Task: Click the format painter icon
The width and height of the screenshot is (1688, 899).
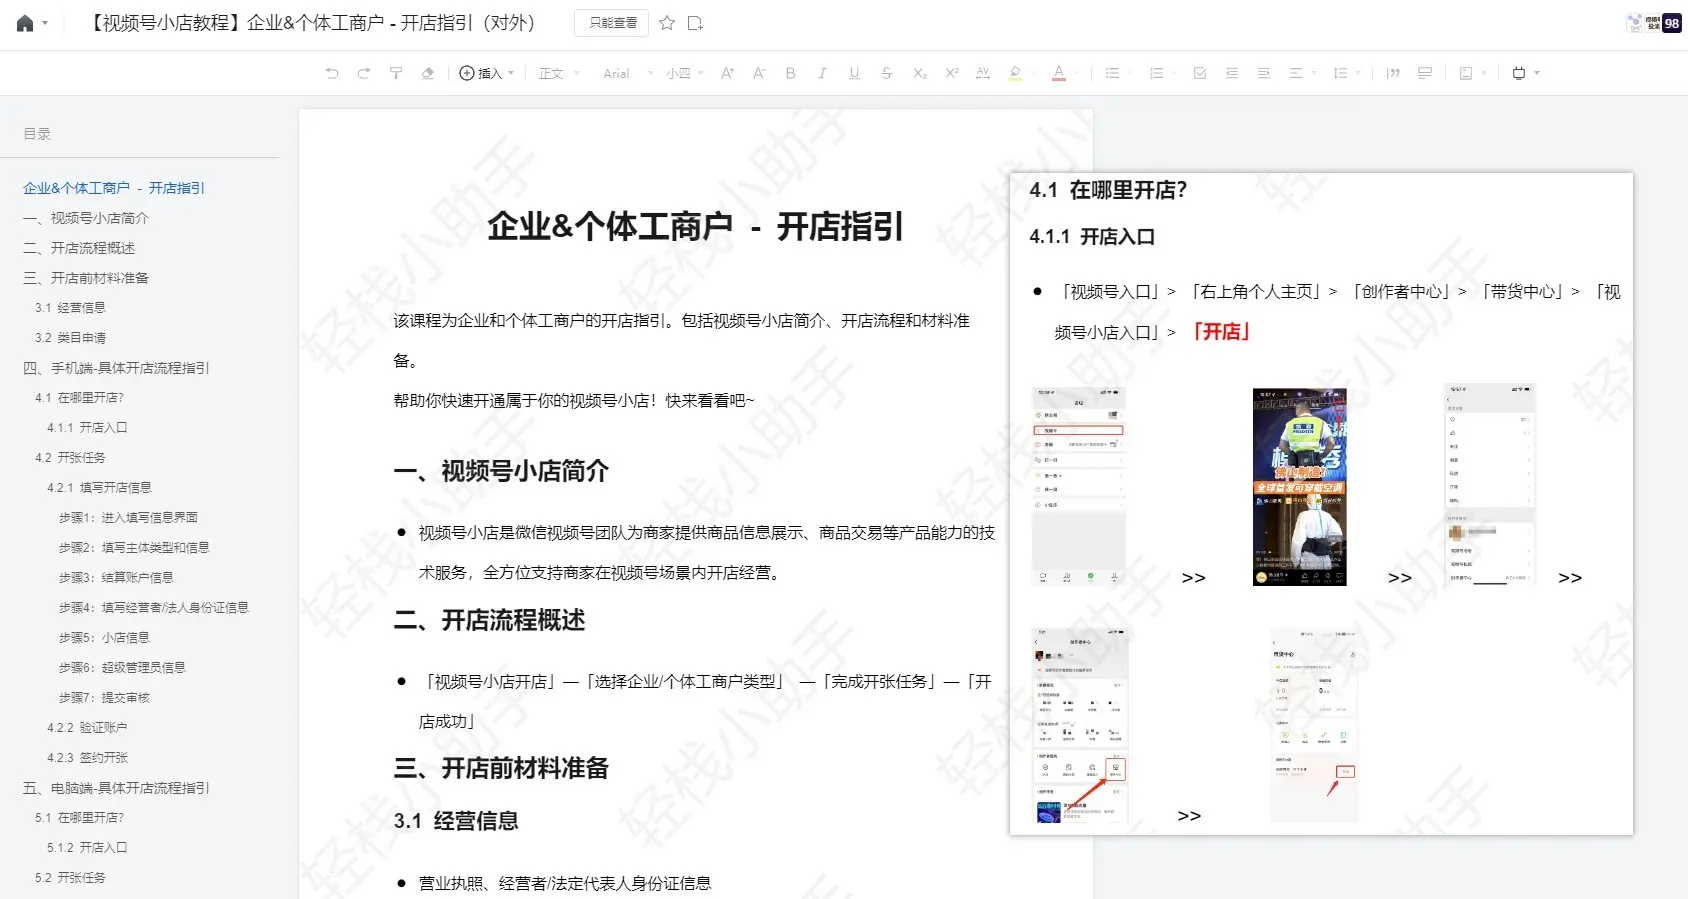Action: (x=396, y=73)
